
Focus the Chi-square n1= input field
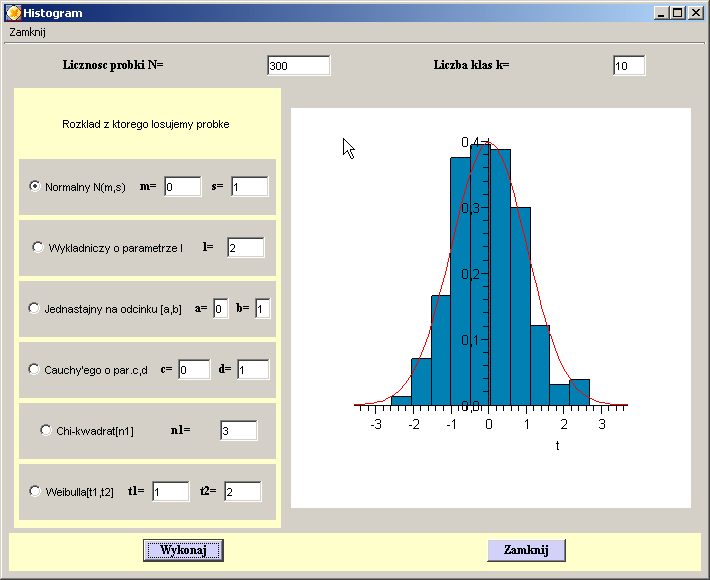(x=238, y=431)
